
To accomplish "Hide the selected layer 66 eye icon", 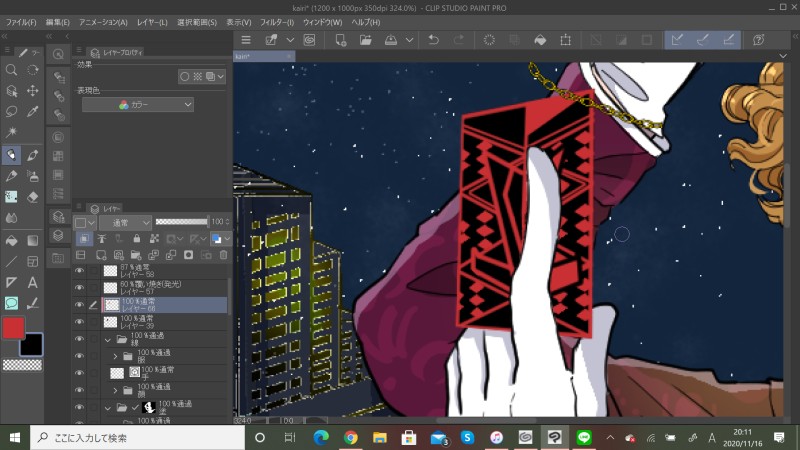I will click(79, 305).
